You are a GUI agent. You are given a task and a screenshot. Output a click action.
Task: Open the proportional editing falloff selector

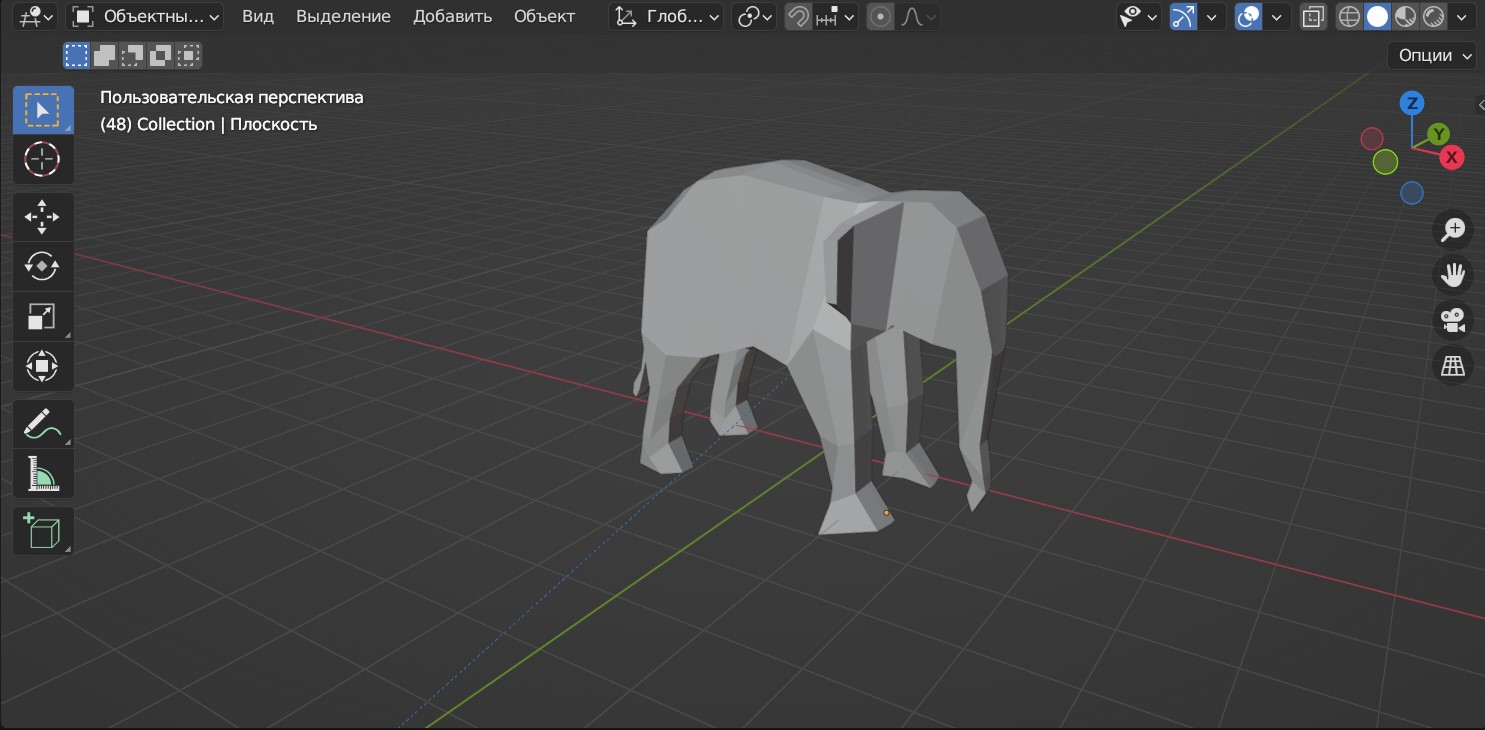pos(918,16)
